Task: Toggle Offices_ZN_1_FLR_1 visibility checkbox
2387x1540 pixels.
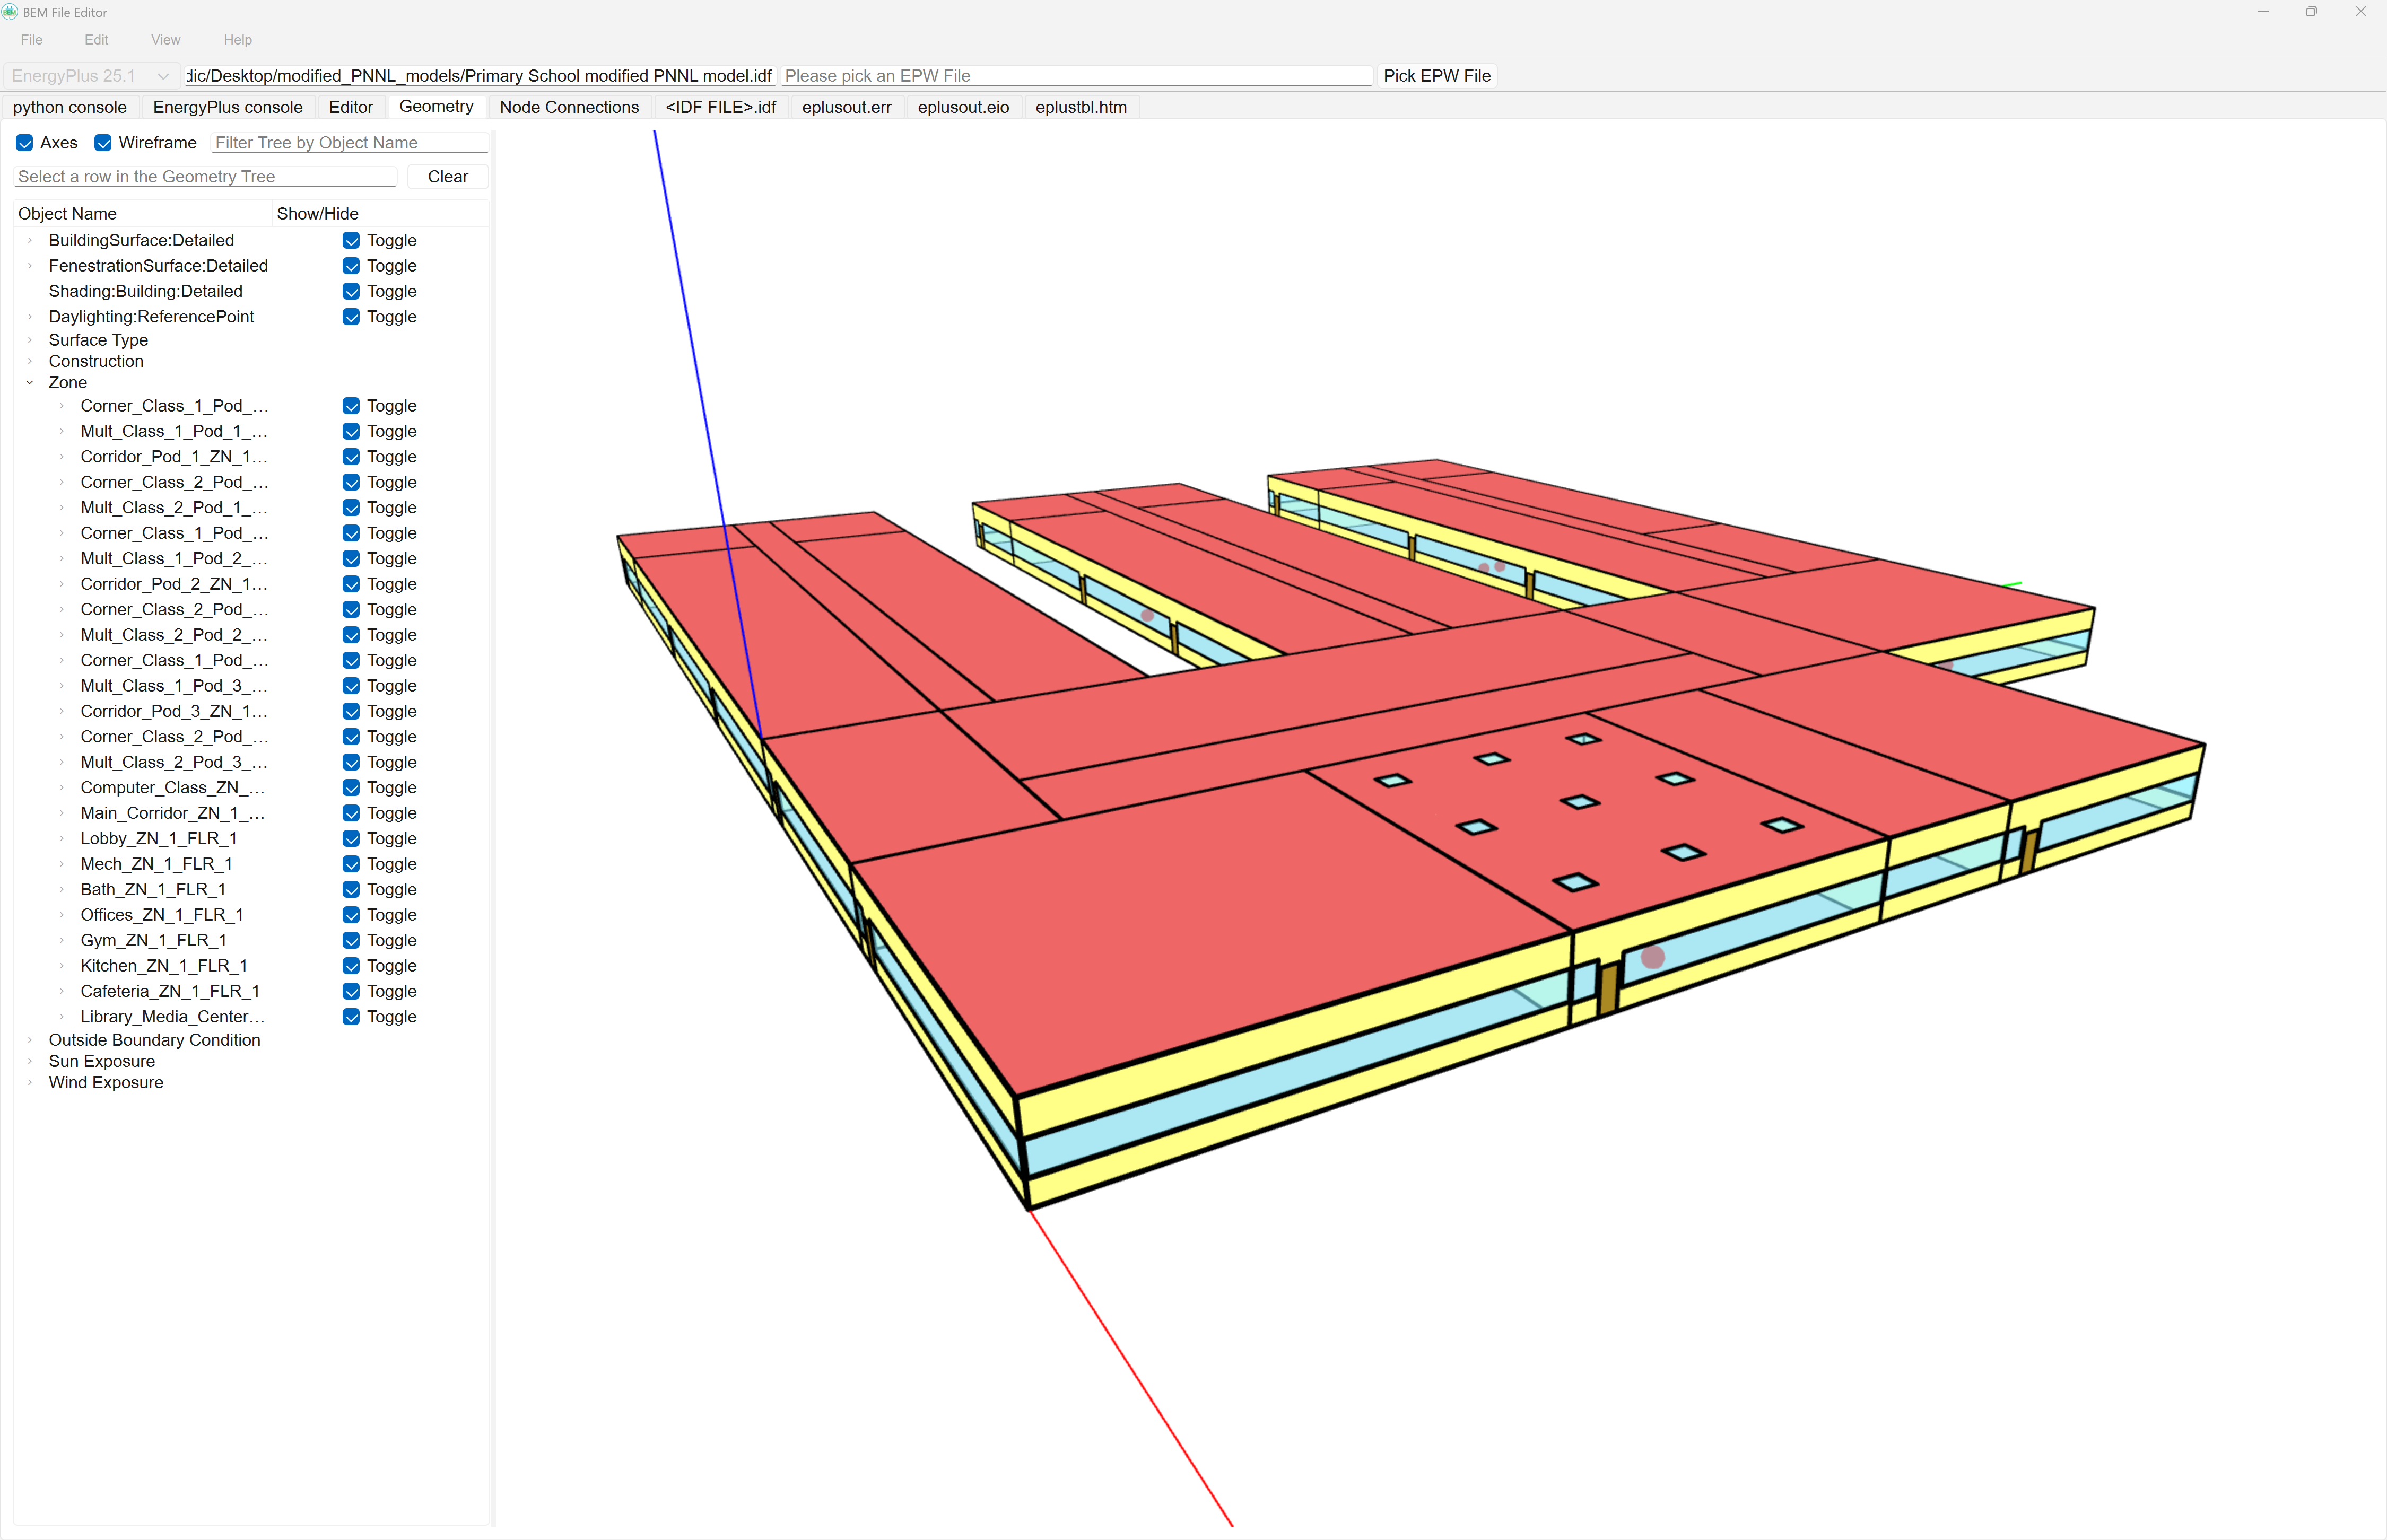Action: coord(351,915)
